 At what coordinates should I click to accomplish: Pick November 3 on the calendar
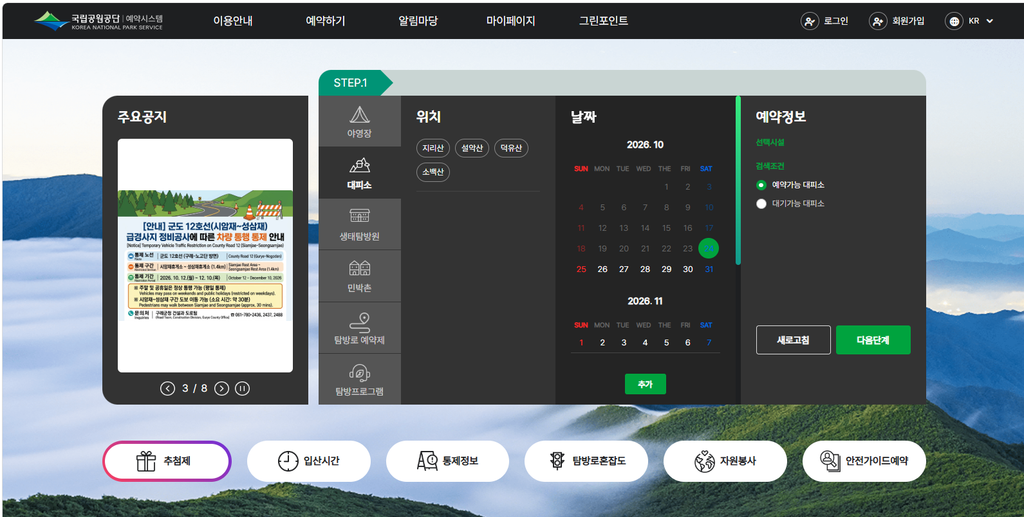[x=624, y=342]
